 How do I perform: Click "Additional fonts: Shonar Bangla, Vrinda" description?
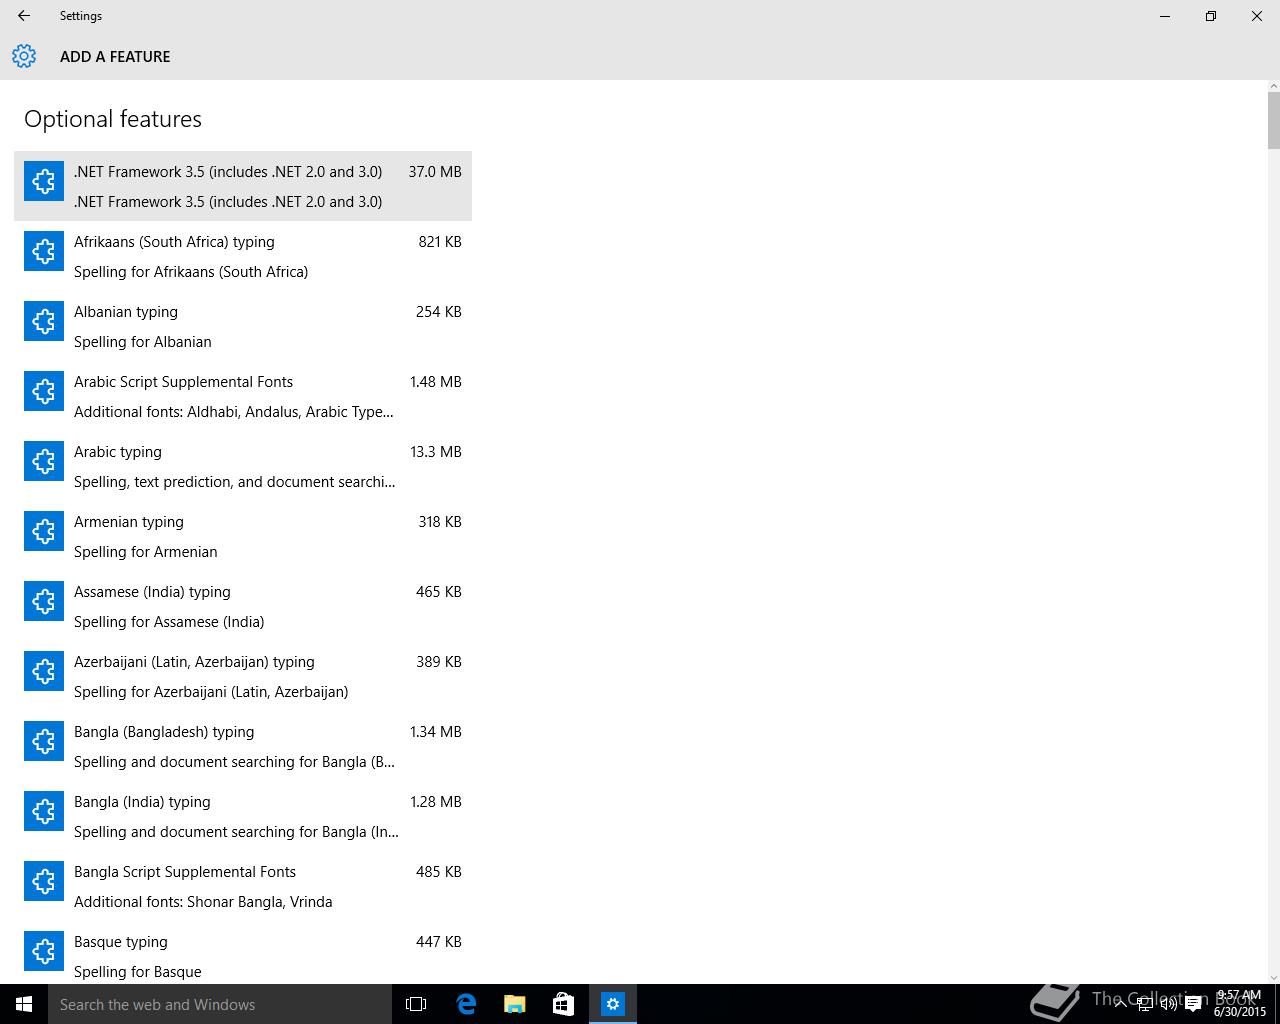(203, 902)
